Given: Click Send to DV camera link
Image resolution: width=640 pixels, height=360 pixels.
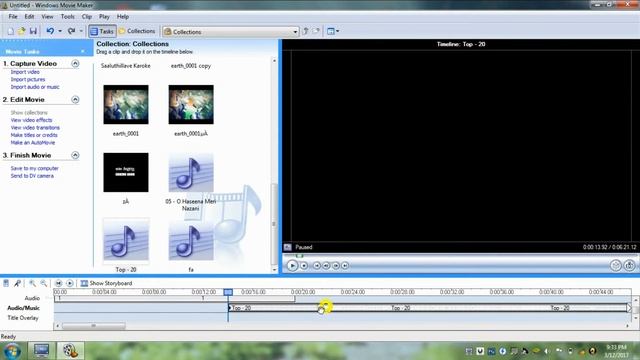Looking at the screenshot, I should point(32,176).
